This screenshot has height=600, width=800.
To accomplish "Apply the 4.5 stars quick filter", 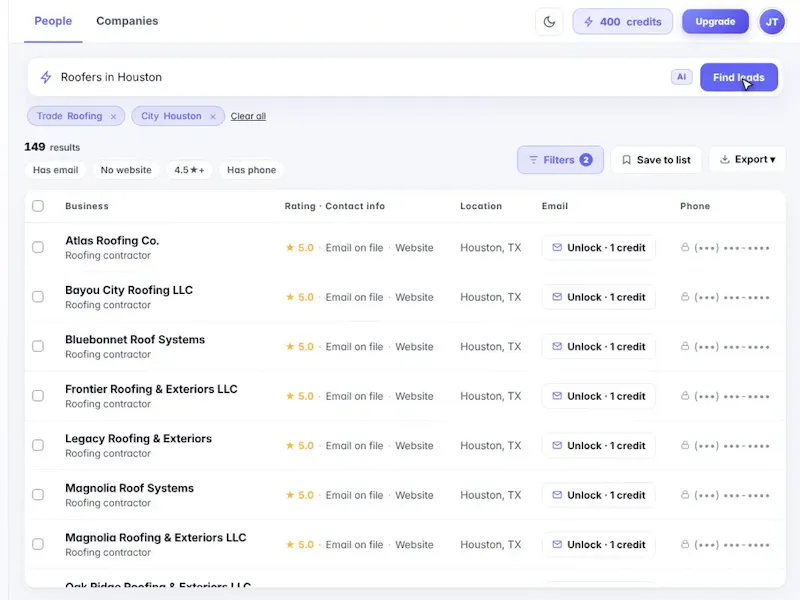I will [189, 170].
